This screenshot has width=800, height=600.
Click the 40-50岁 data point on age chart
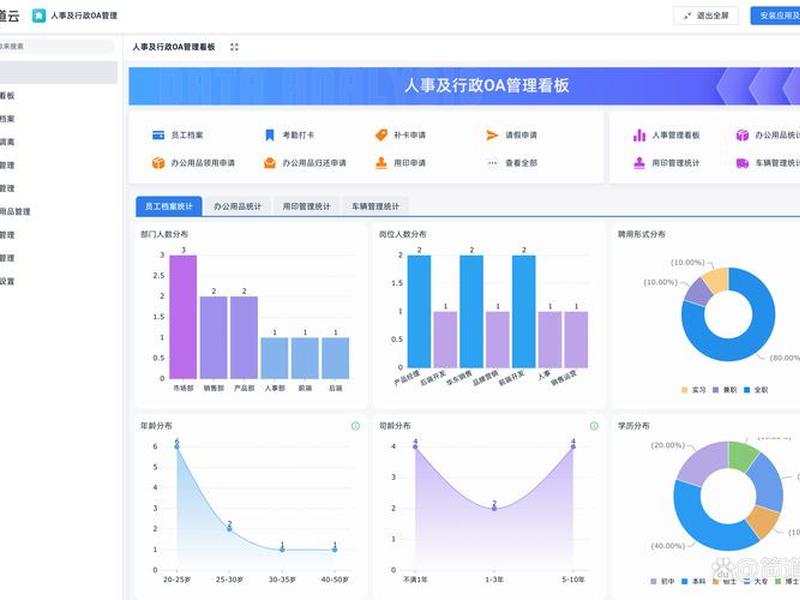(335, 549)
